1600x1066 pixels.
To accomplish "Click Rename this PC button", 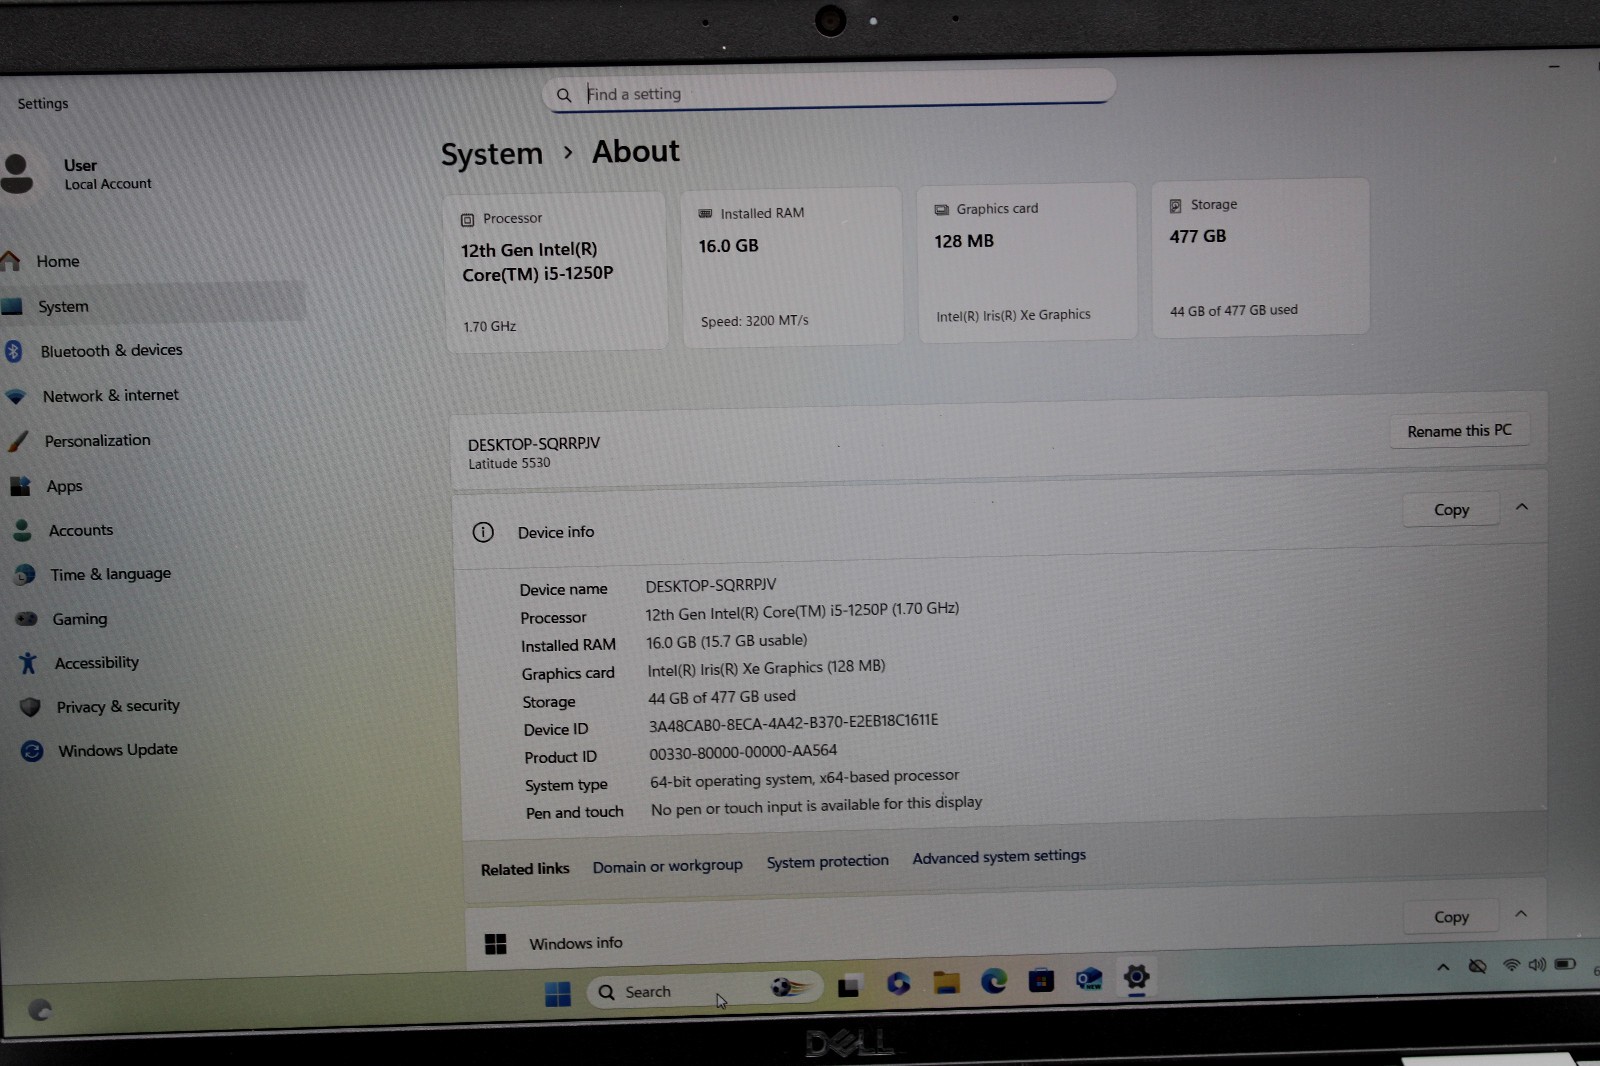I will pos(1459,431).
